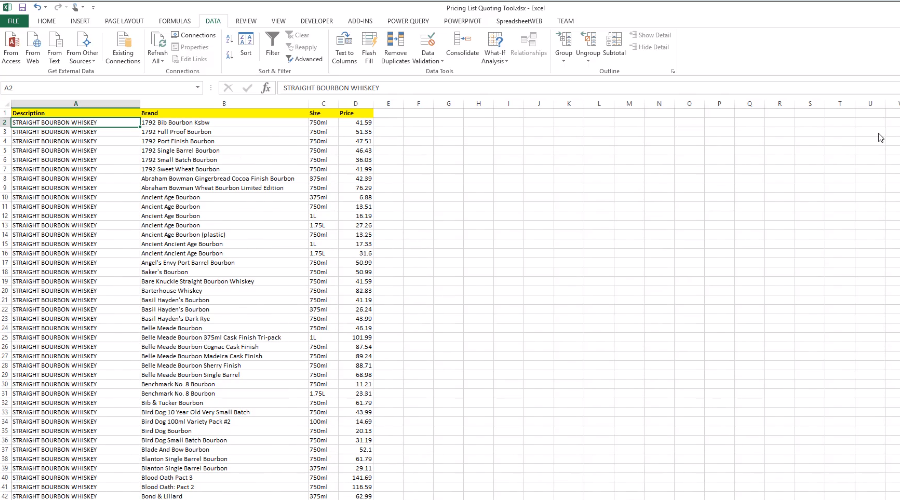Switch to the FORMULAS tab

(x=174, y=21)
